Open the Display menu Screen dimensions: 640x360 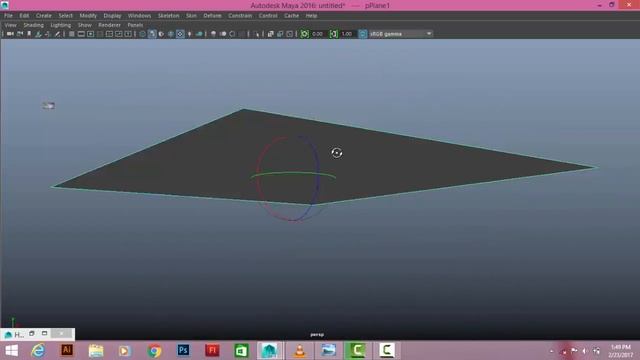tap(112, 16)
